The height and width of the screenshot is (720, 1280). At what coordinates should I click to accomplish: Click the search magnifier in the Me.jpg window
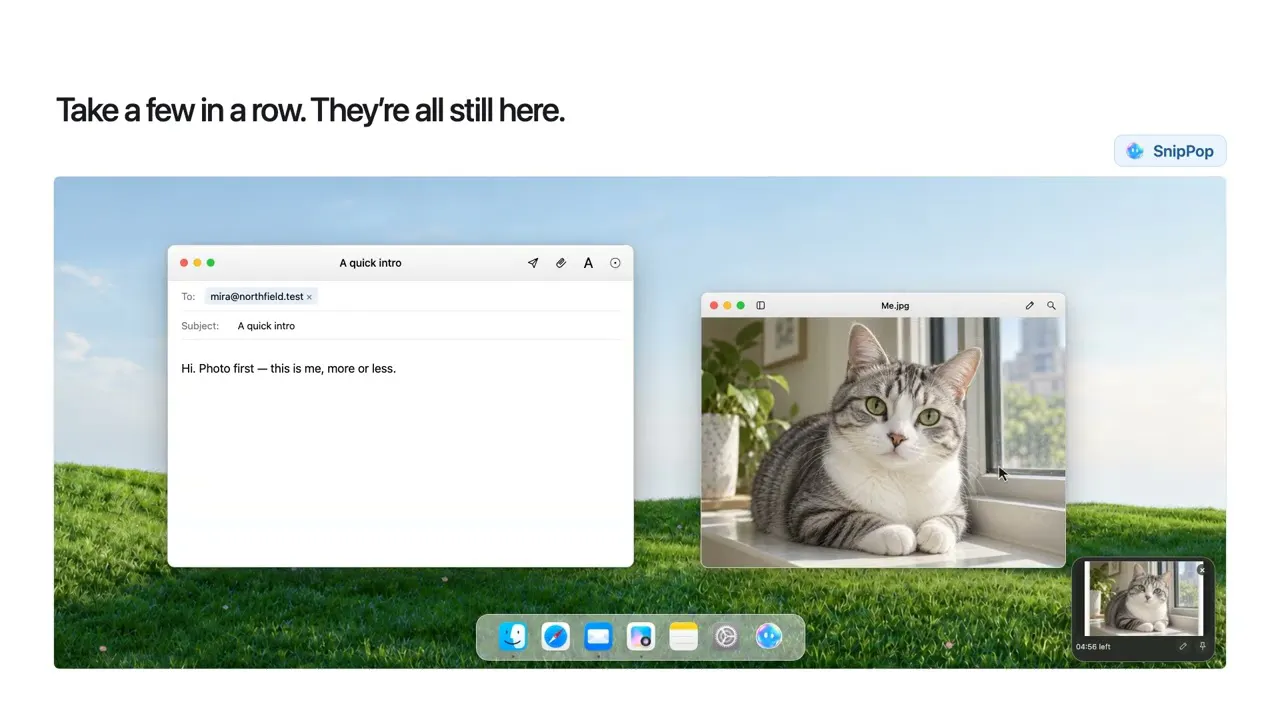[1051, 306]
